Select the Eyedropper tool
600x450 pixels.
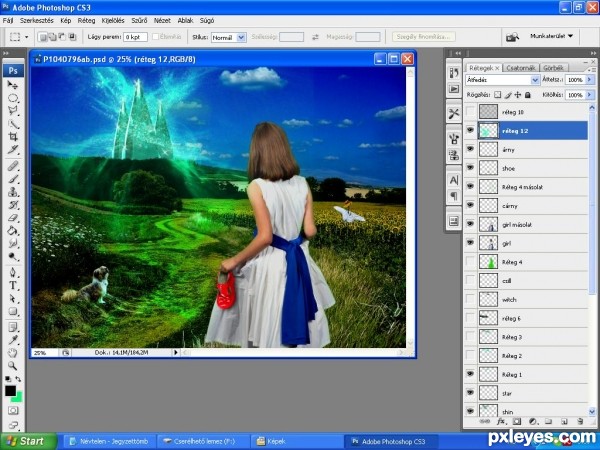[13, 340]
